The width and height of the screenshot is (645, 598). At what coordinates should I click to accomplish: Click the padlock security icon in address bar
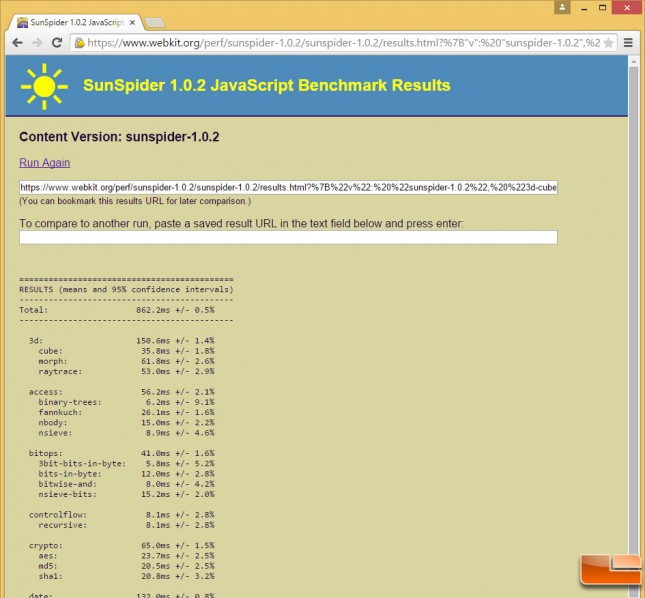[x=79, y=43]
